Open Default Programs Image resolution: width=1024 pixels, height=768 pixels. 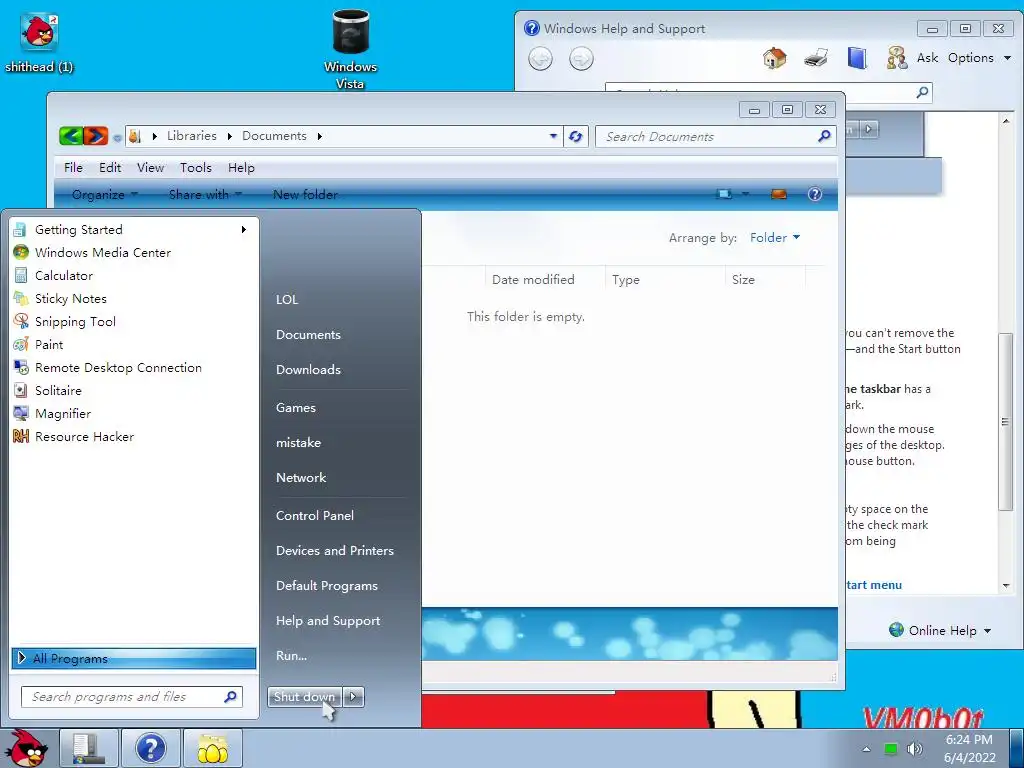coord(327,586)
